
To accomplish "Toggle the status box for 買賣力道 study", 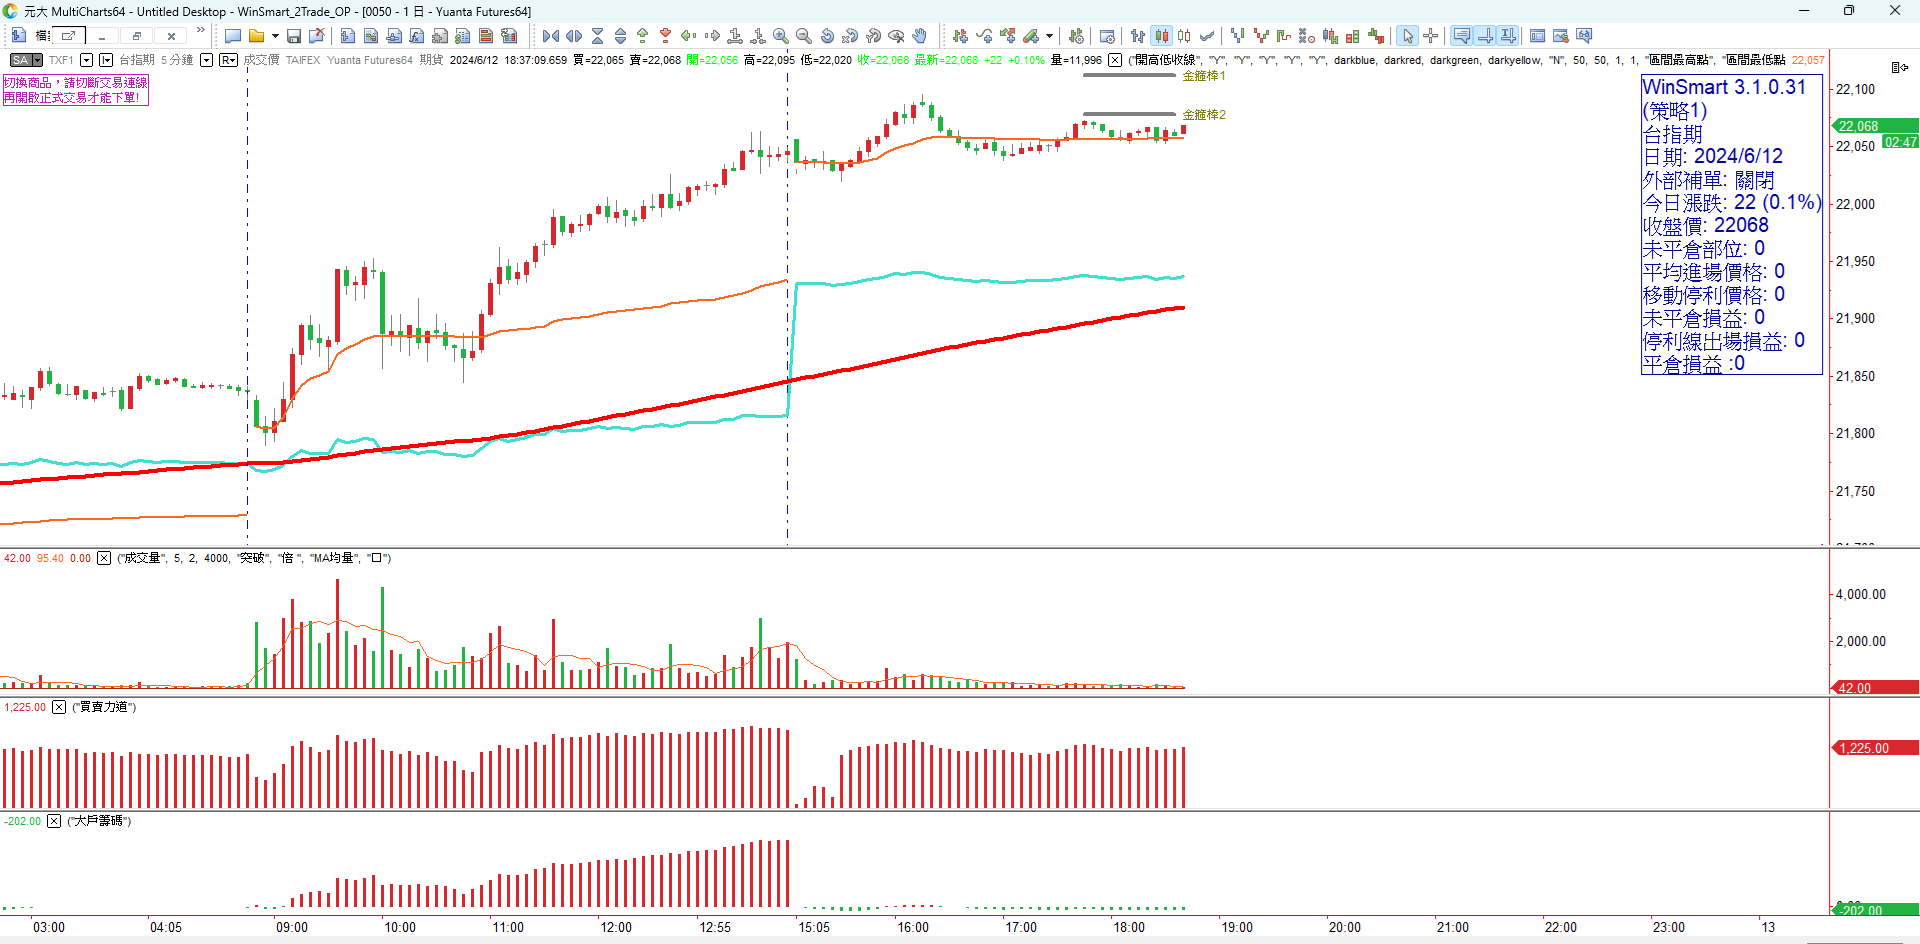I will pyautogui.click(x=59, y=707).
